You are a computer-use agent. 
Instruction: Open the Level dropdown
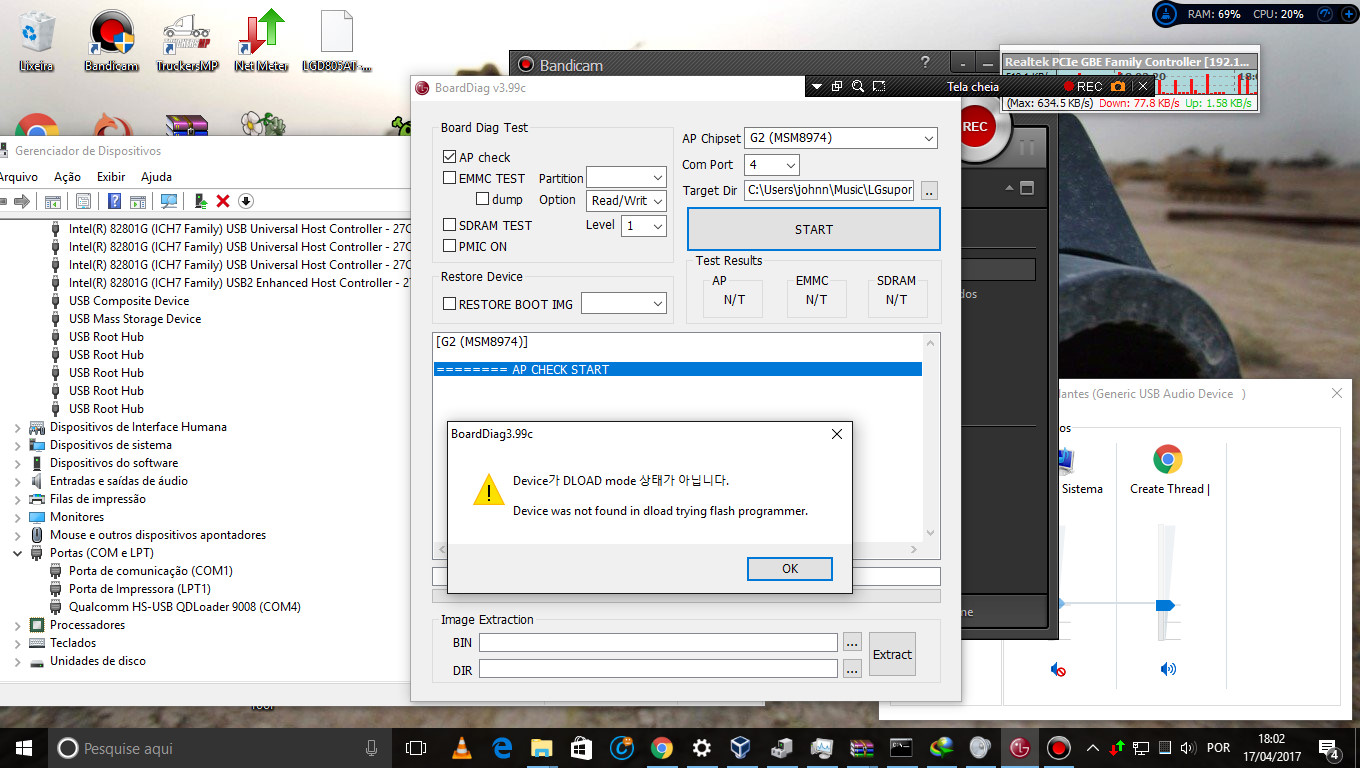coord(644,226)
